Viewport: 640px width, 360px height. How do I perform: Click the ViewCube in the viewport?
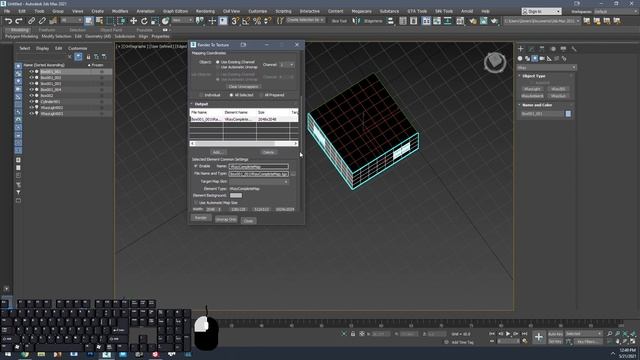(x=495, y=62)
